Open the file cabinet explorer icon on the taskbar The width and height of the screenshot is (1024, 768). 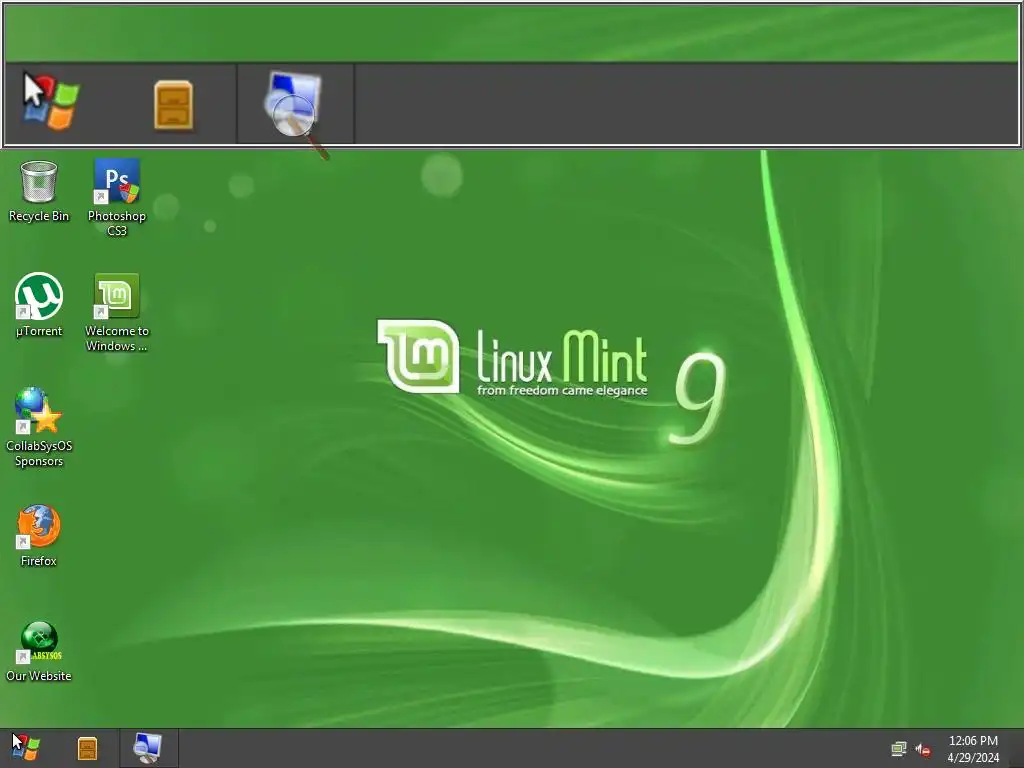point(87,748)
